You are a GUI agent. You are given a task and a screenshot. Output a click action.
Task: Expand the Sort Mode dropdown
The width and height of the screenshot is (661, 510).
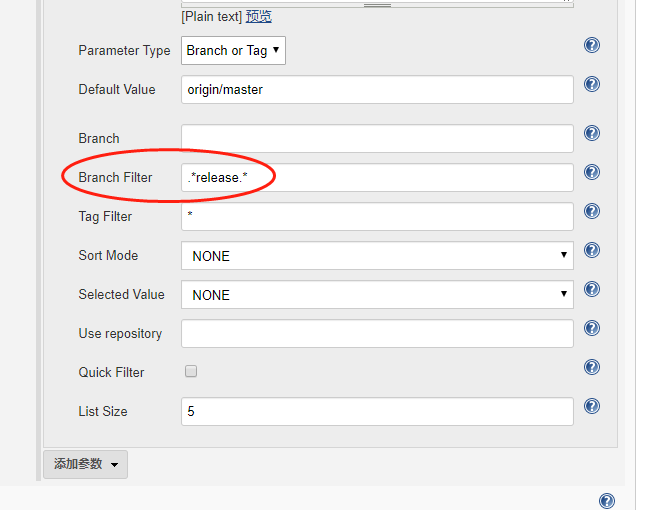coord(377,255)
